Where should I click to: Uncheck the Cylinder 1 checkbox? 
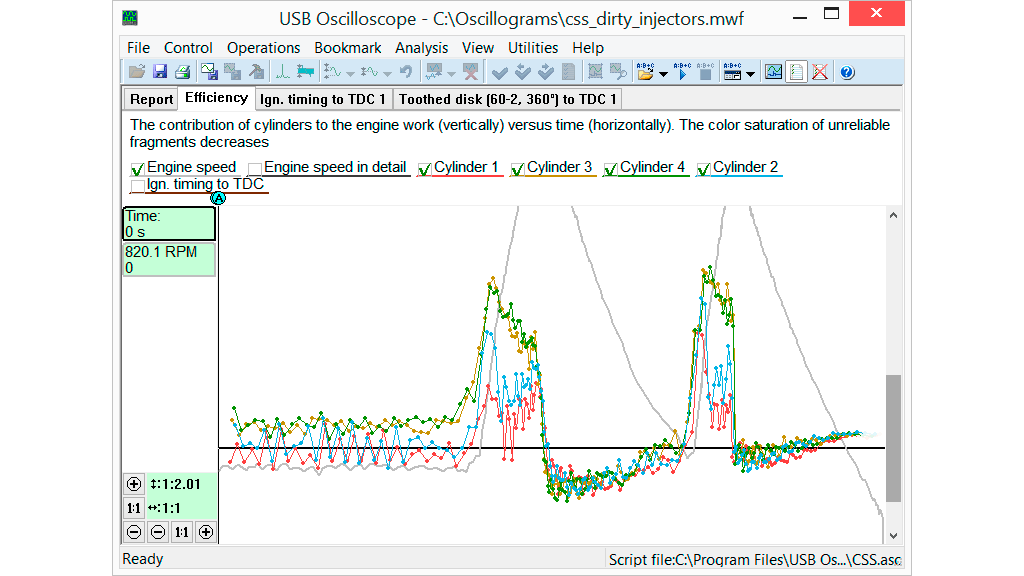point(425,169)
